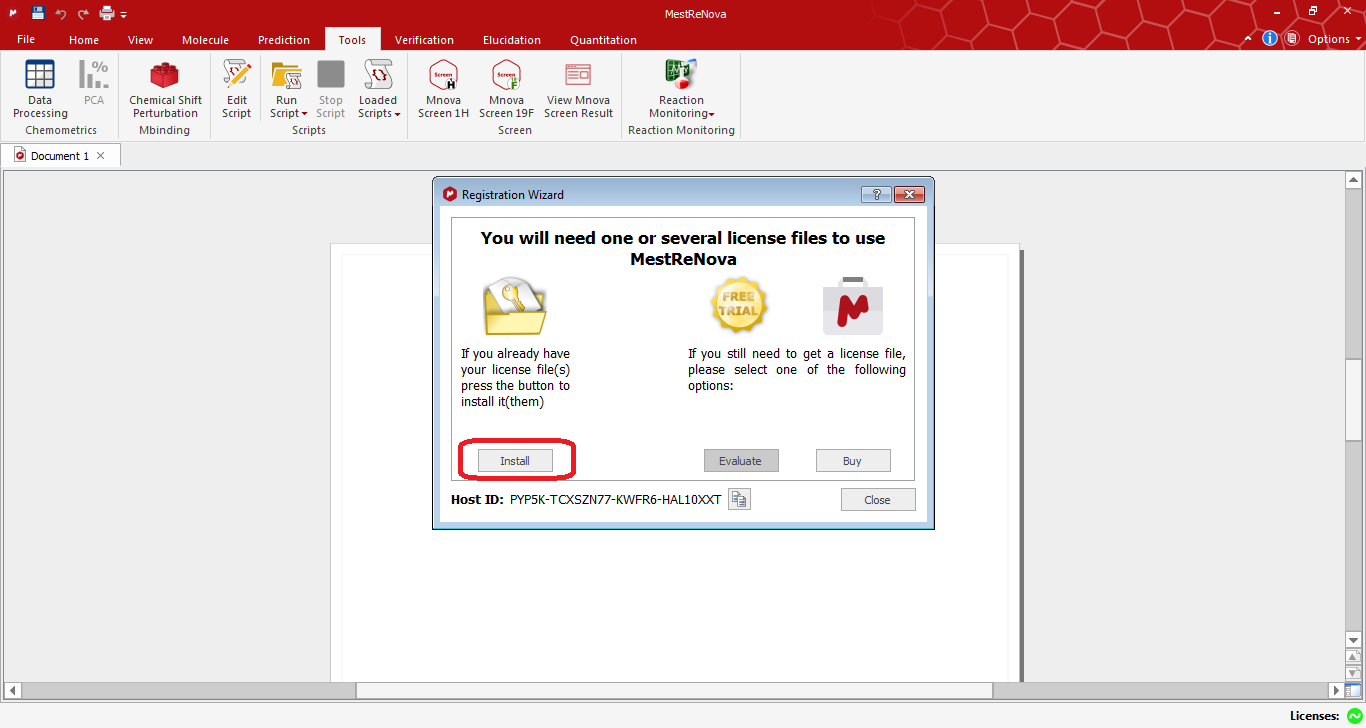
Task: Launch Chemical Shift Perturbation tool
Action: click(x=165, y=88)
